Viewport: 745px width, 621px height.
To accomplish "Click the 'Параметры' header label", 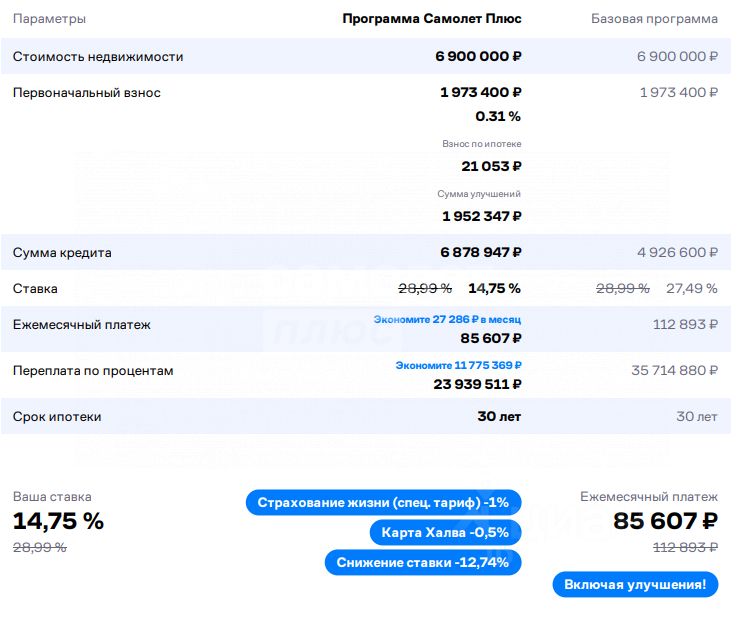I will (x=49, y=19).
